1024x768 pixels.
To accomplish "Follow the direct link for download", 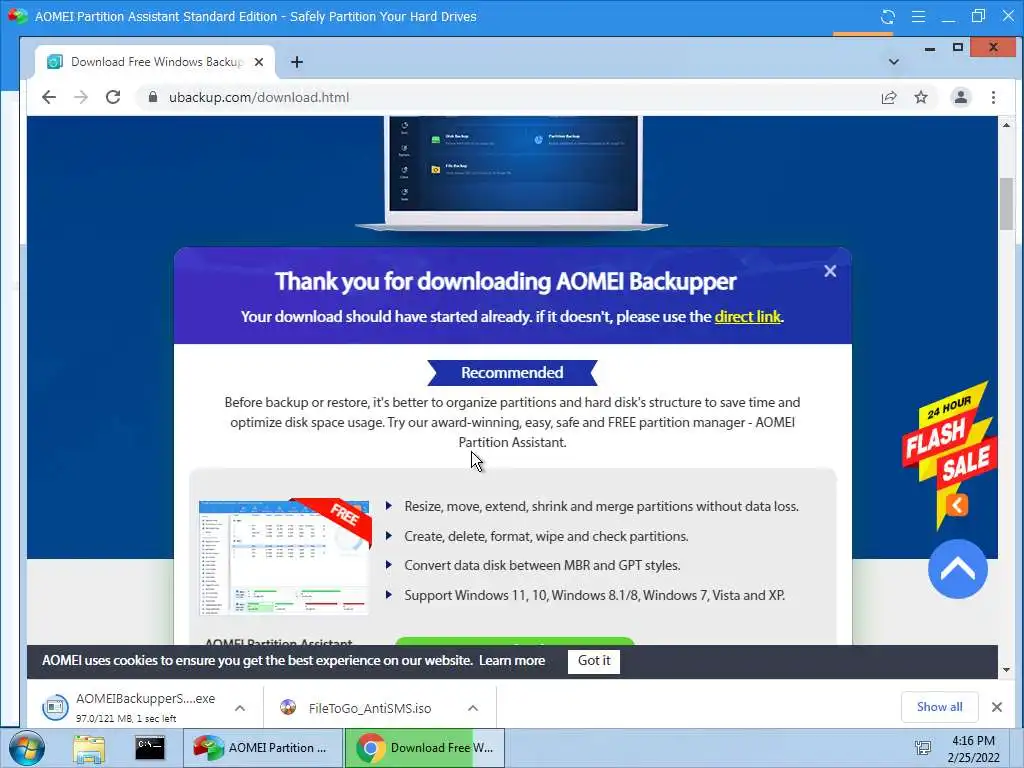I will 747,317.
